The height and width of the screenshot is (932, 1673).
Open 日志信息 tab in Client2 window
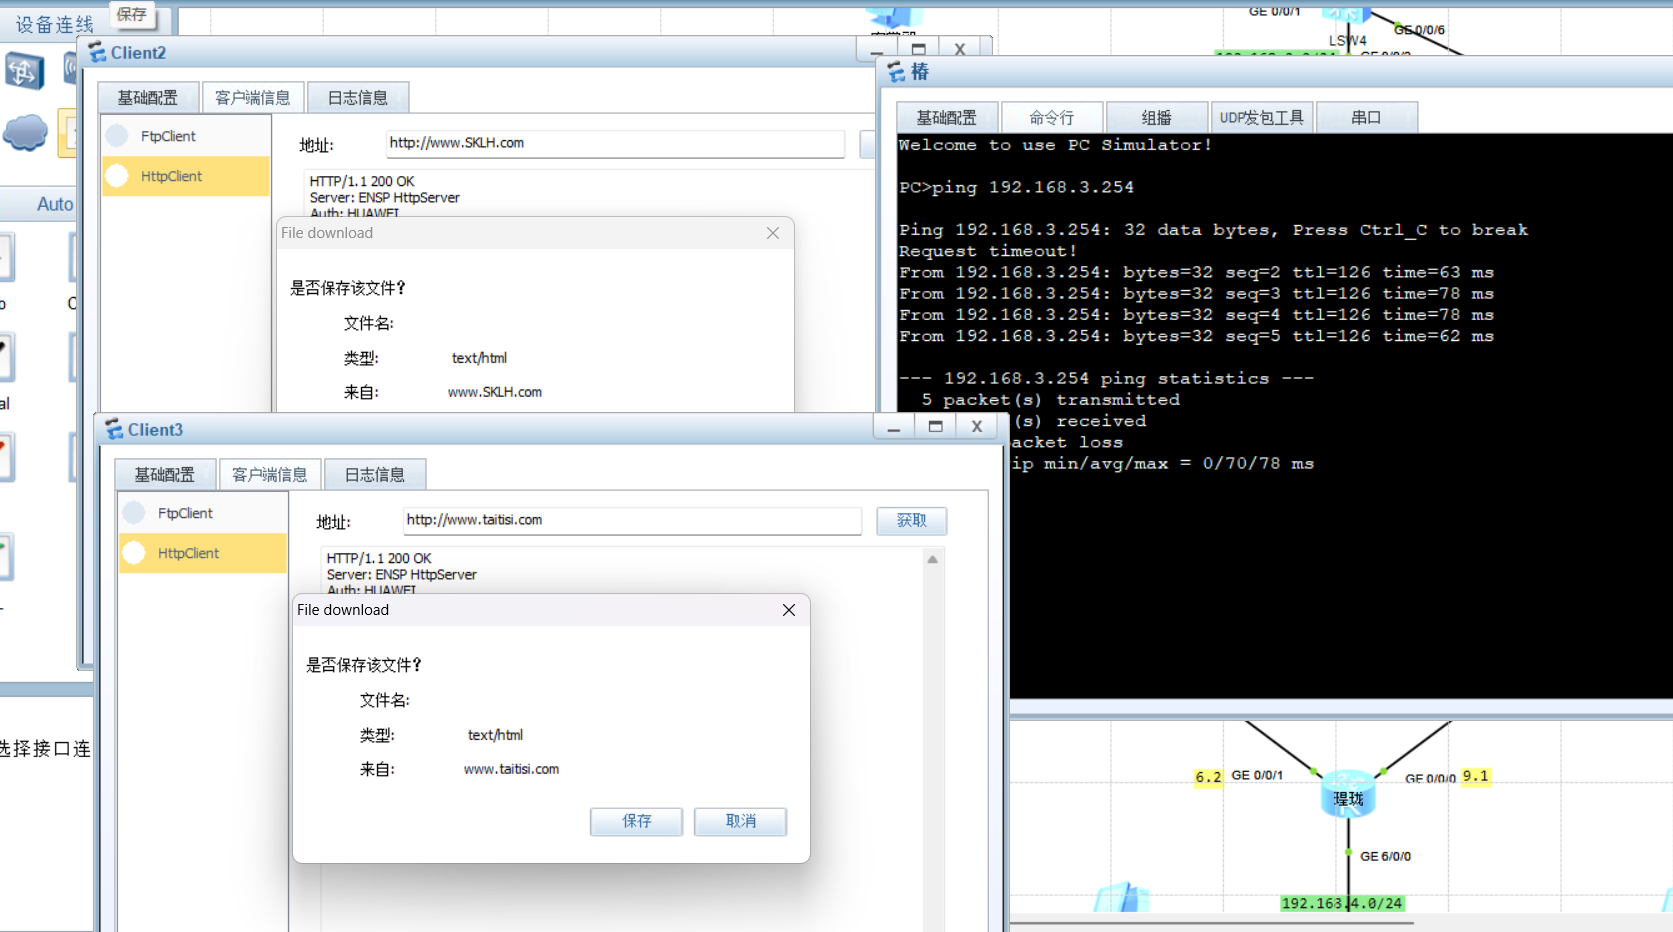coord(358,97)
